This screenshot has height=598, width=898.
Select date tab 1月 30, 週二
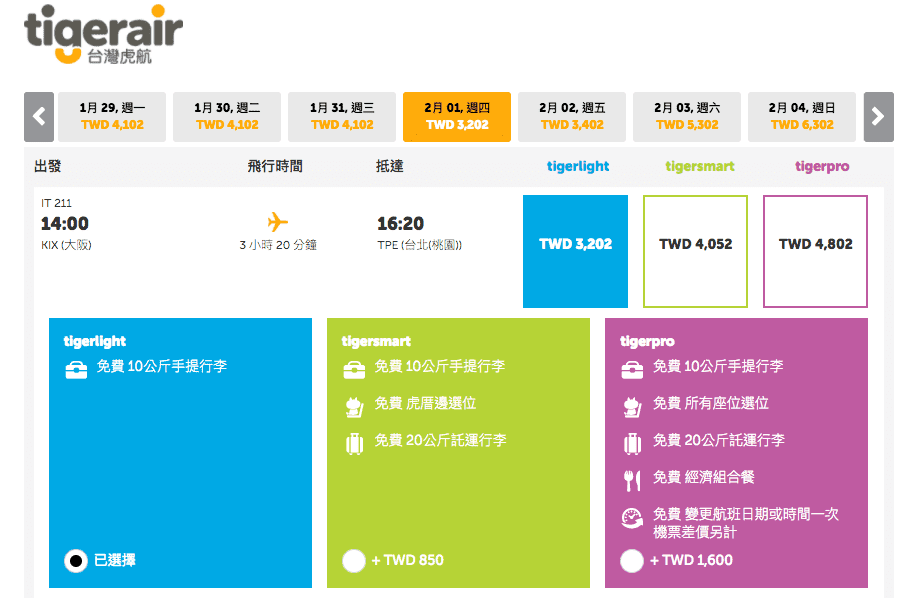[x=227, y=117]
